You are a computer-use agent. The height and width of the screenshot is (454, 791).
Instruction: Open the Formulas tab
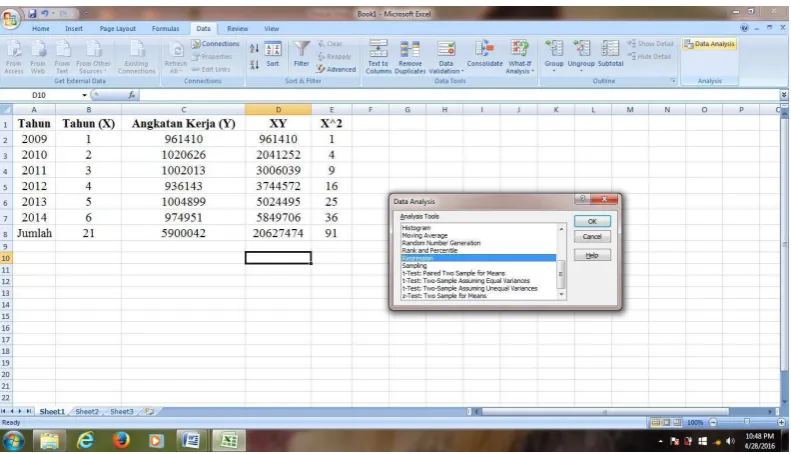coord(165,29)
